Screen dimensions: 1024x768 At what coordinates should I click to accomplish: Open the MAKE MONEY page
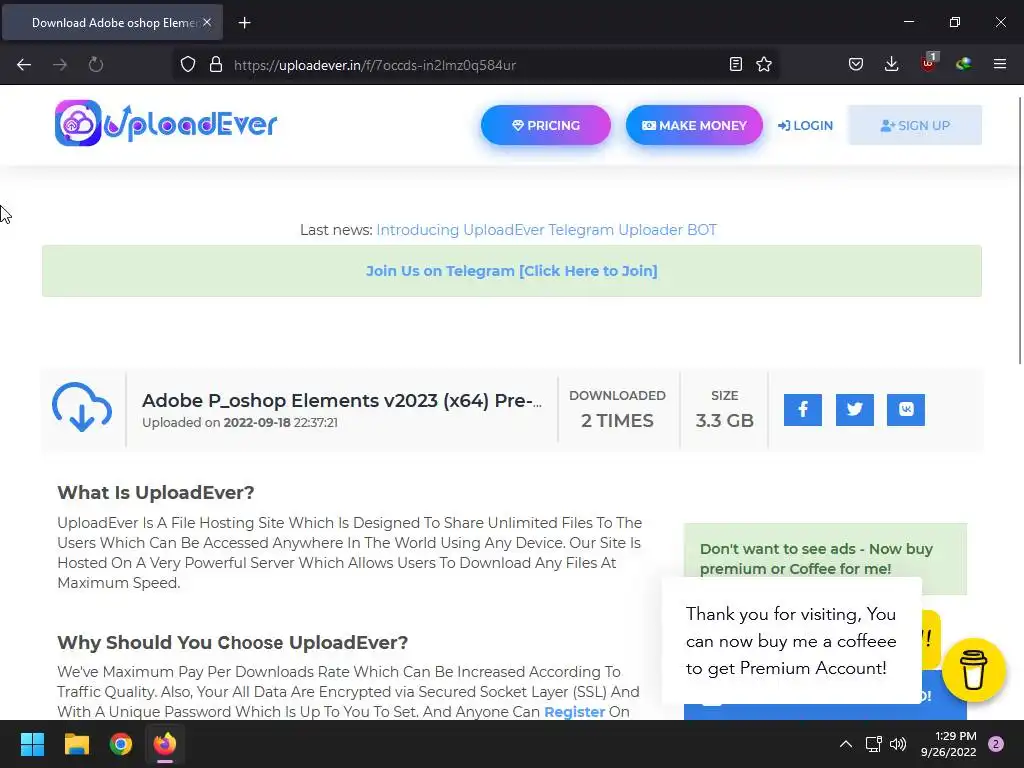694,125
